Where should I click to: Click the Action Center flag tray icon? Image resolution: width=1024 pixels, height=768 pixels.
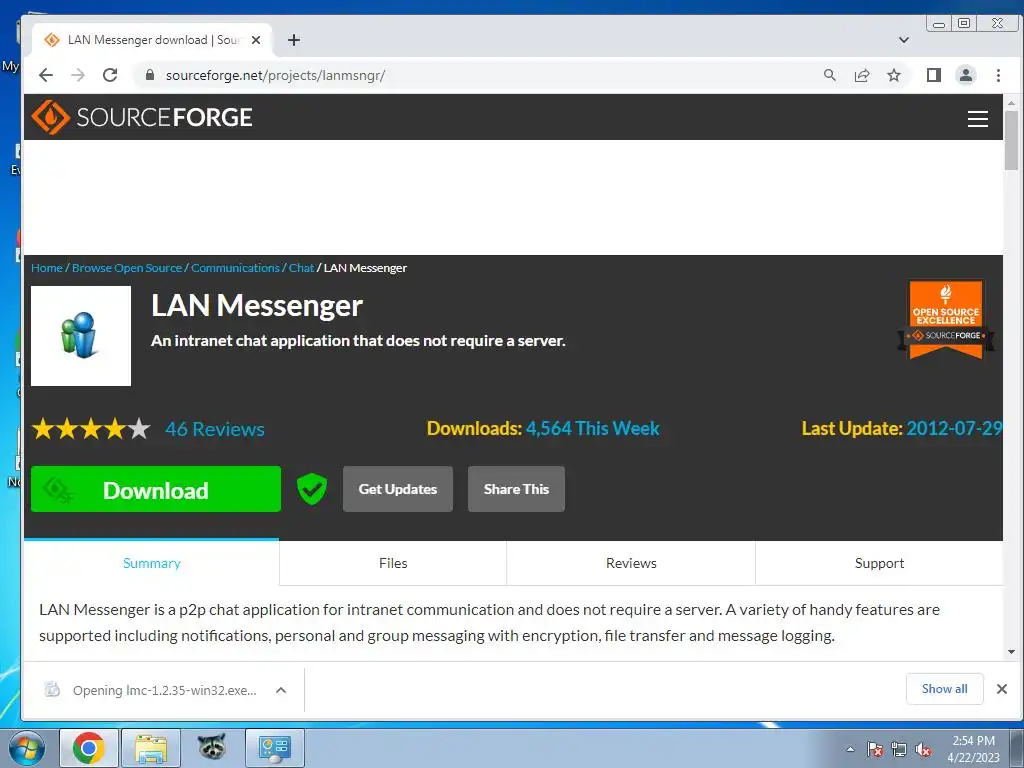point(875,749)
